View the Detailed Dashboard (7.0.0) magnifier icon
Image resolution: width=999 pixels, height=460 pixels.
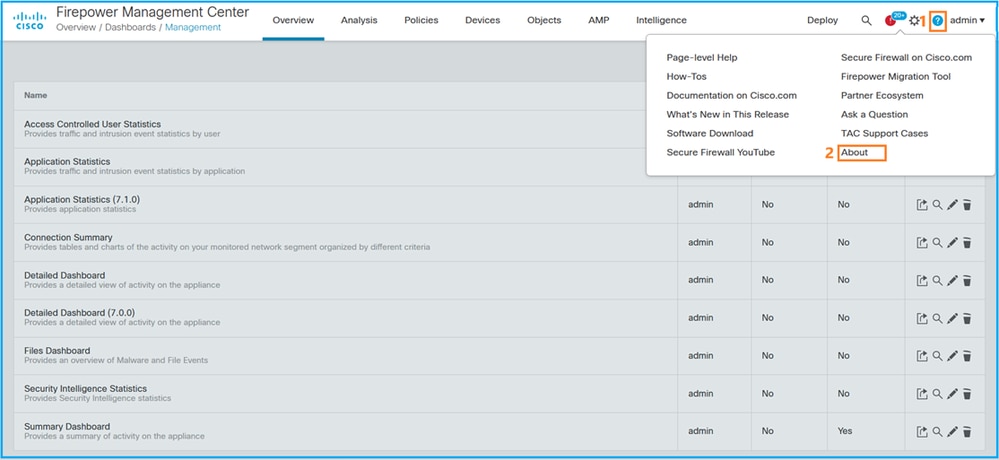point(937,318)
